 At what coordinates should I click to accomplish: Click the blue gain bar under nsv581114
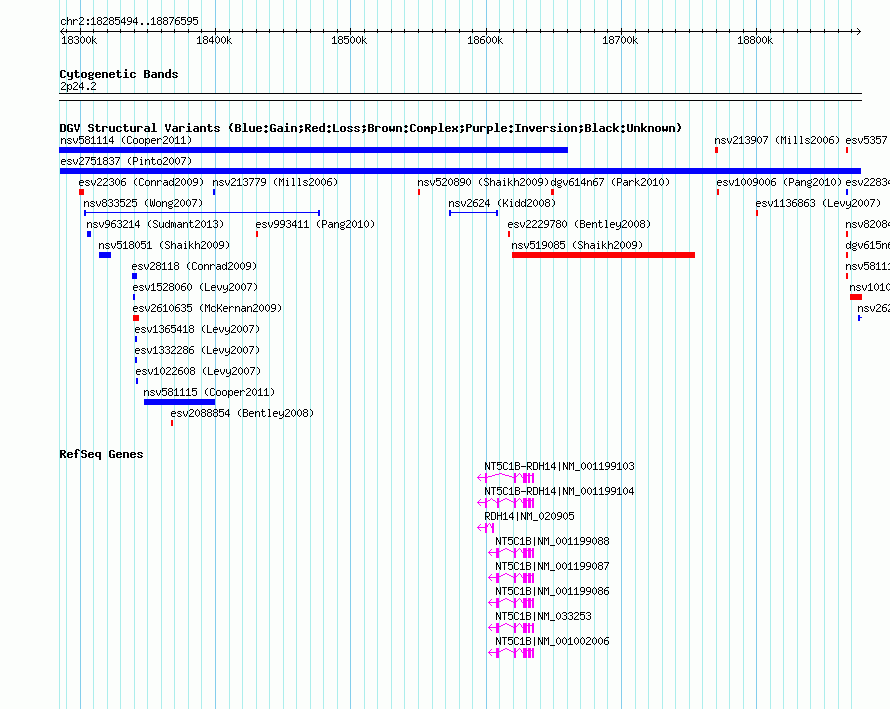point(313,150)
